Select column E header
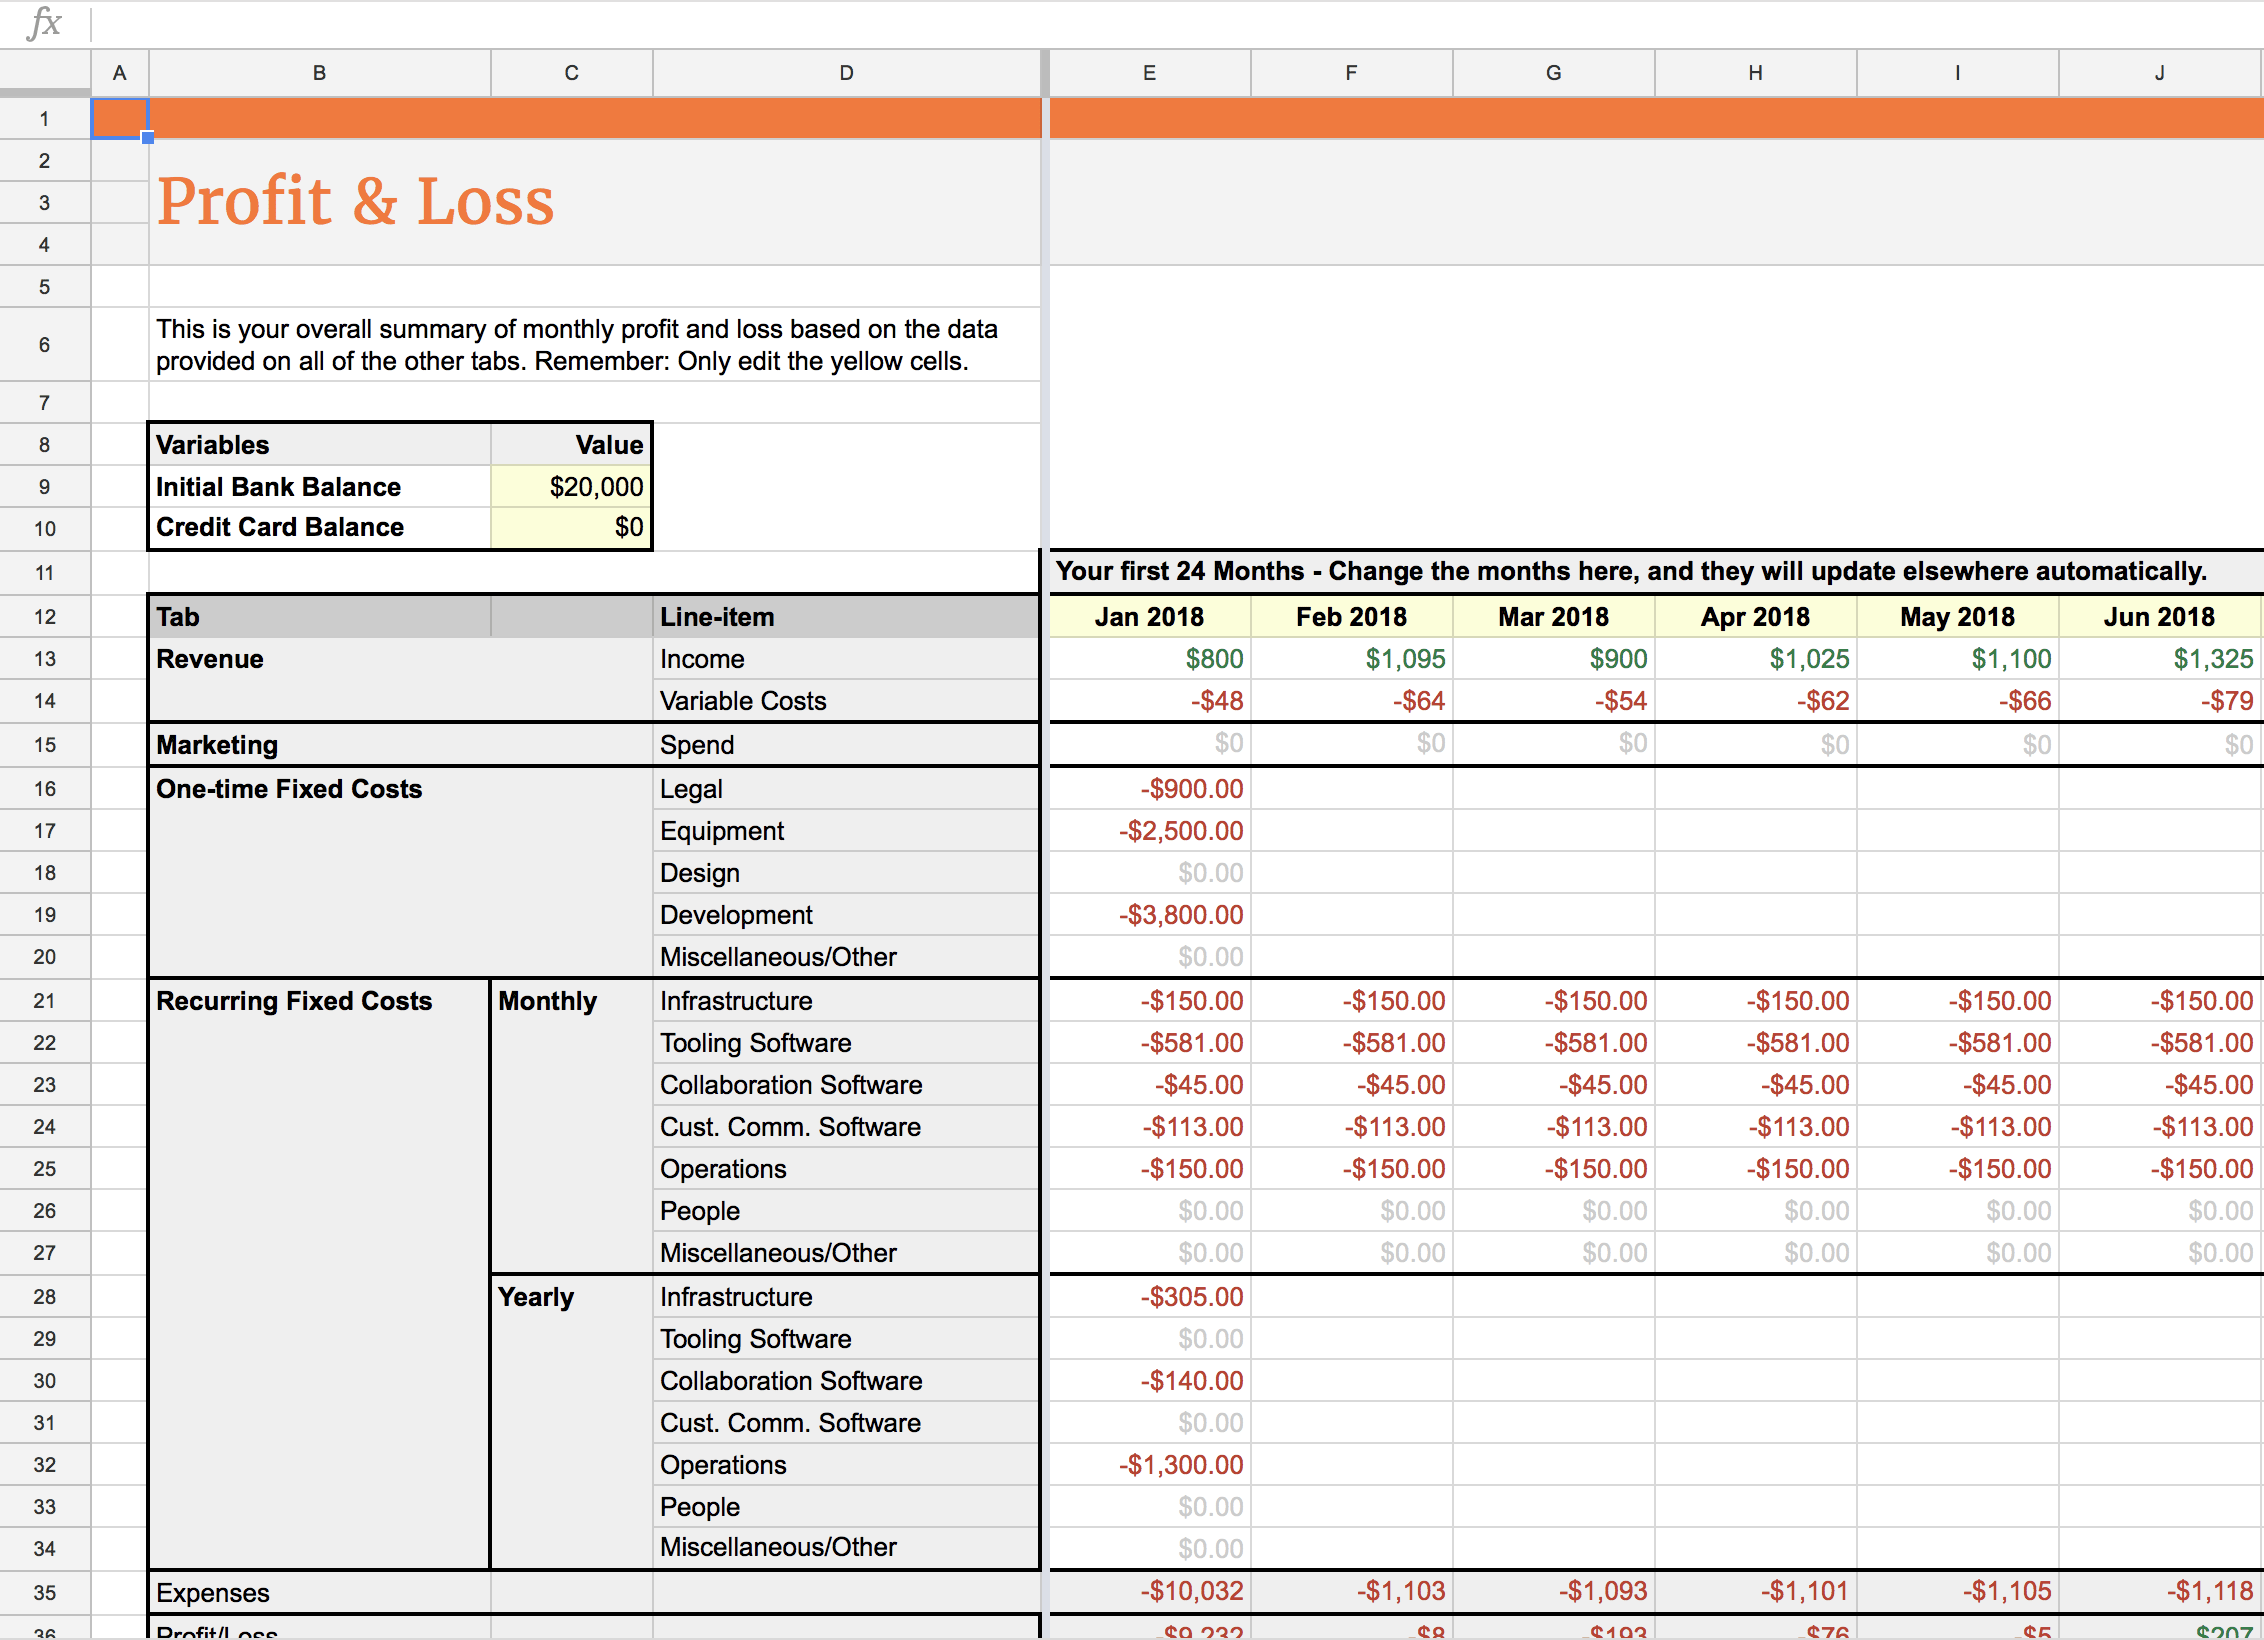 click(1150, 73)
